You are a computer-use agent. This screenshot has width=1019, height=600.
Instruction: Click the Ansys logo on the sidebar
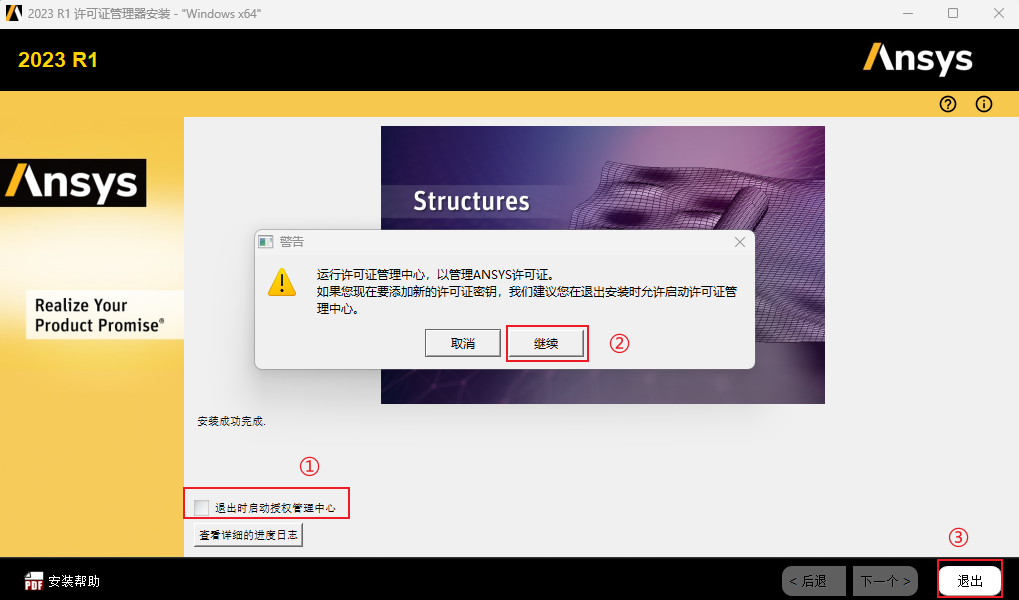pyautogui.click(x=73, y=183)
